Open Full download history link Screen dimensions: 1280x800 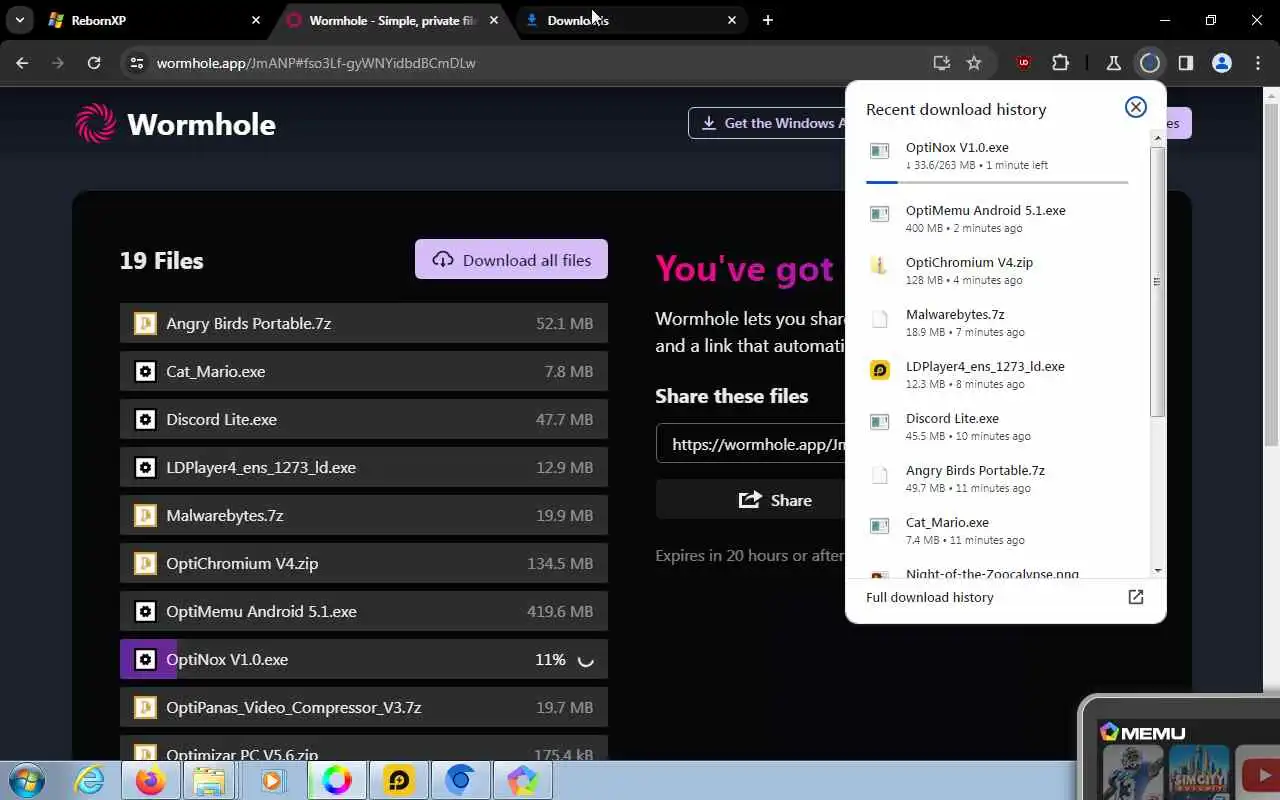929,597
